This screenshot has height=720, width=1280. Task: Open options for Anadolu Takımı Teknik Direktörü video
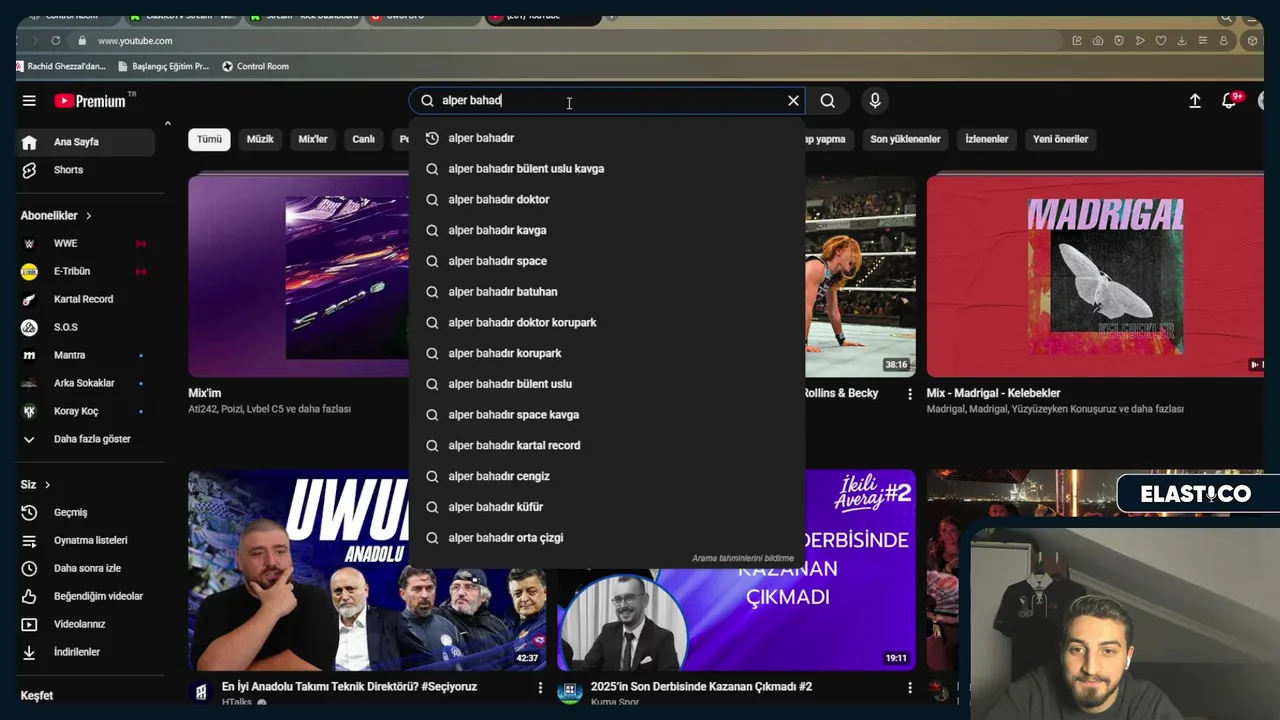tap(540, 688)
